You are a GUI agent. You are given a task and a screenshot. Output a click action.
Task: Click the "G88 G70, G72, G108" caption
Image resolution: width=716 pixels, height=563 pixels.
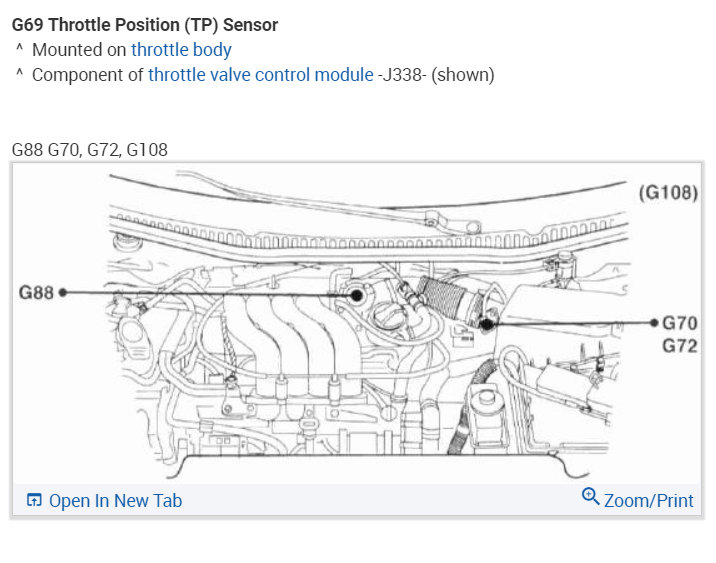(x=90, y=150)
